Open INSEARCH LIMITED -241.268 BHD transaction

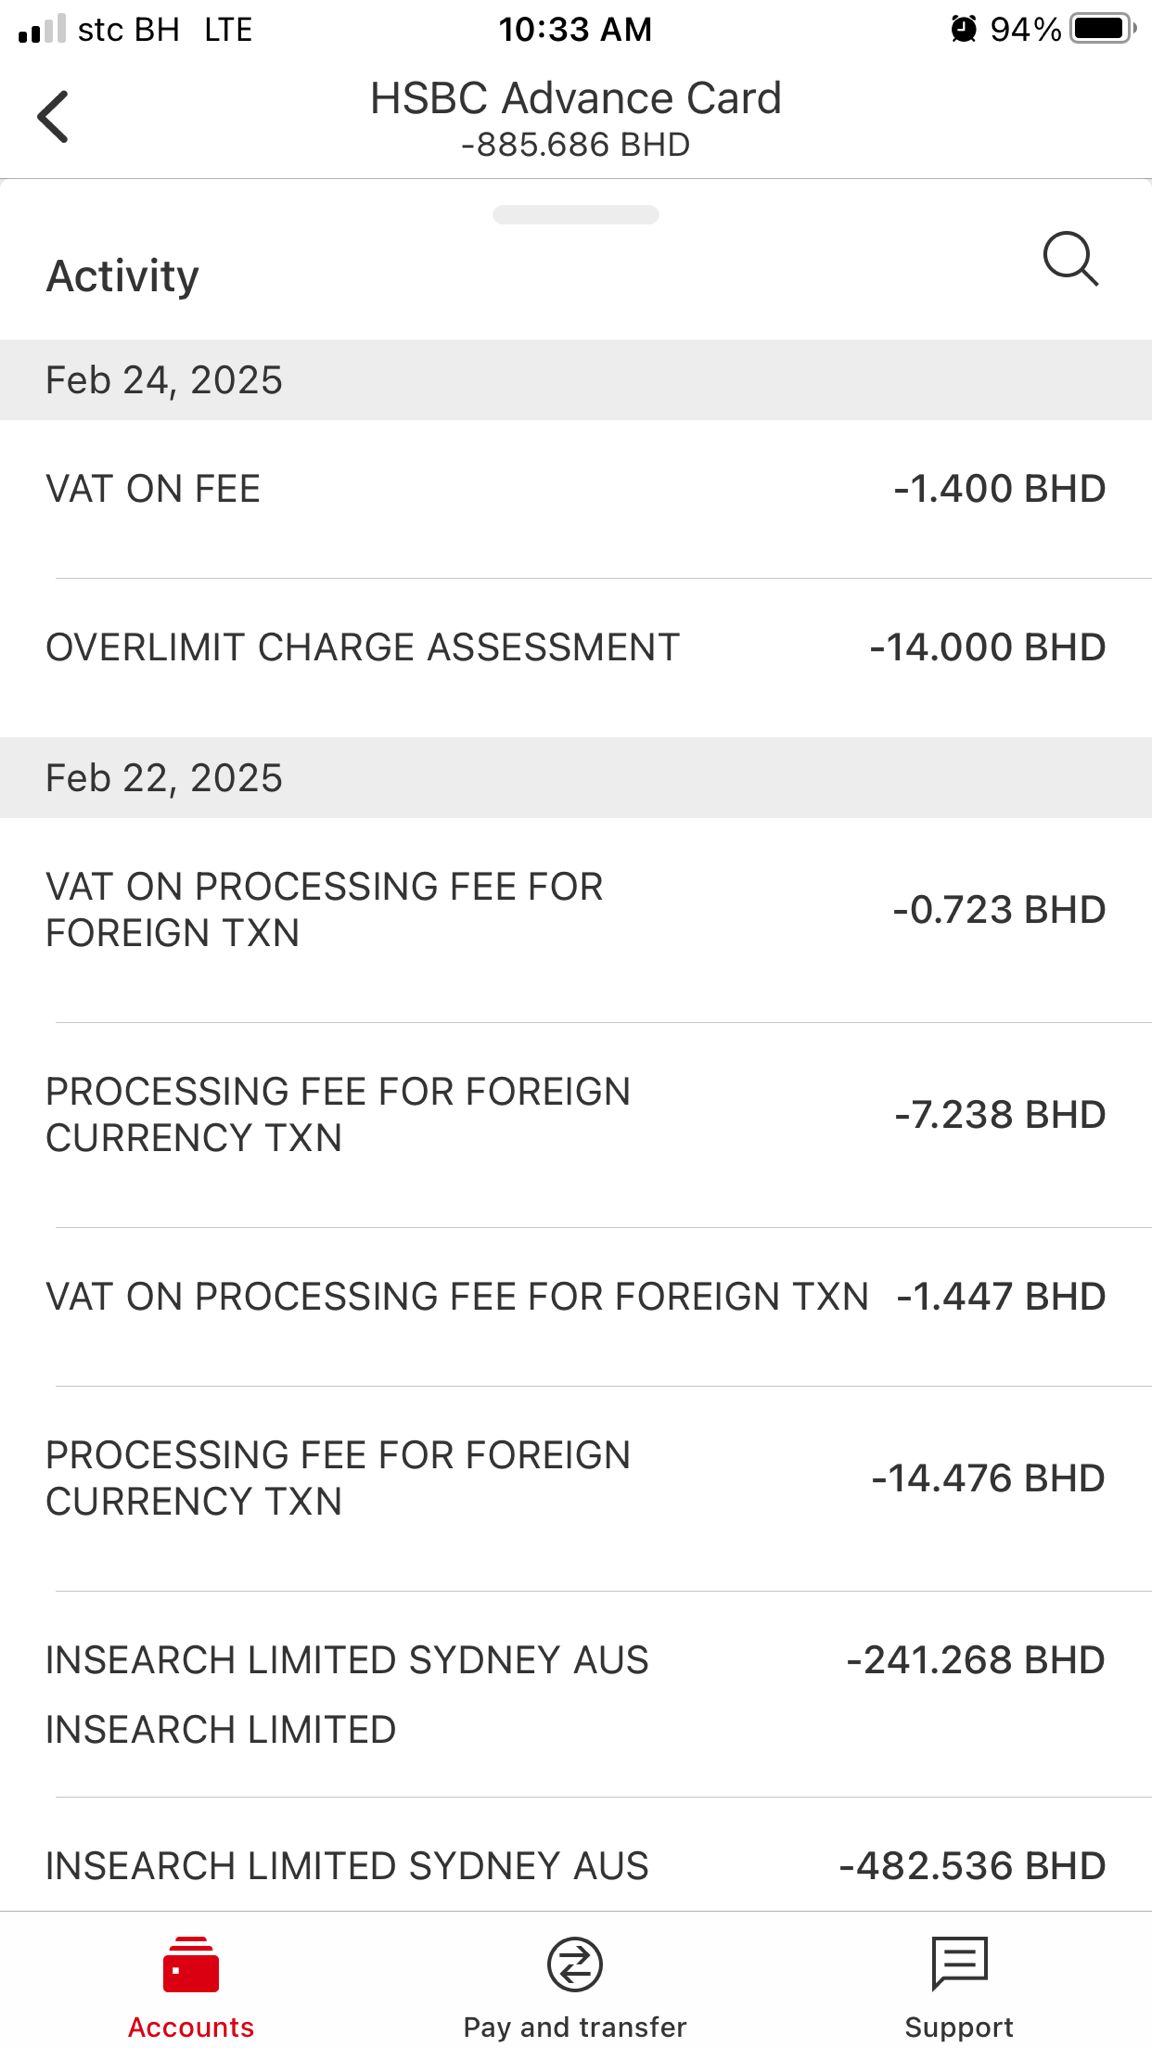[576, 1694]
